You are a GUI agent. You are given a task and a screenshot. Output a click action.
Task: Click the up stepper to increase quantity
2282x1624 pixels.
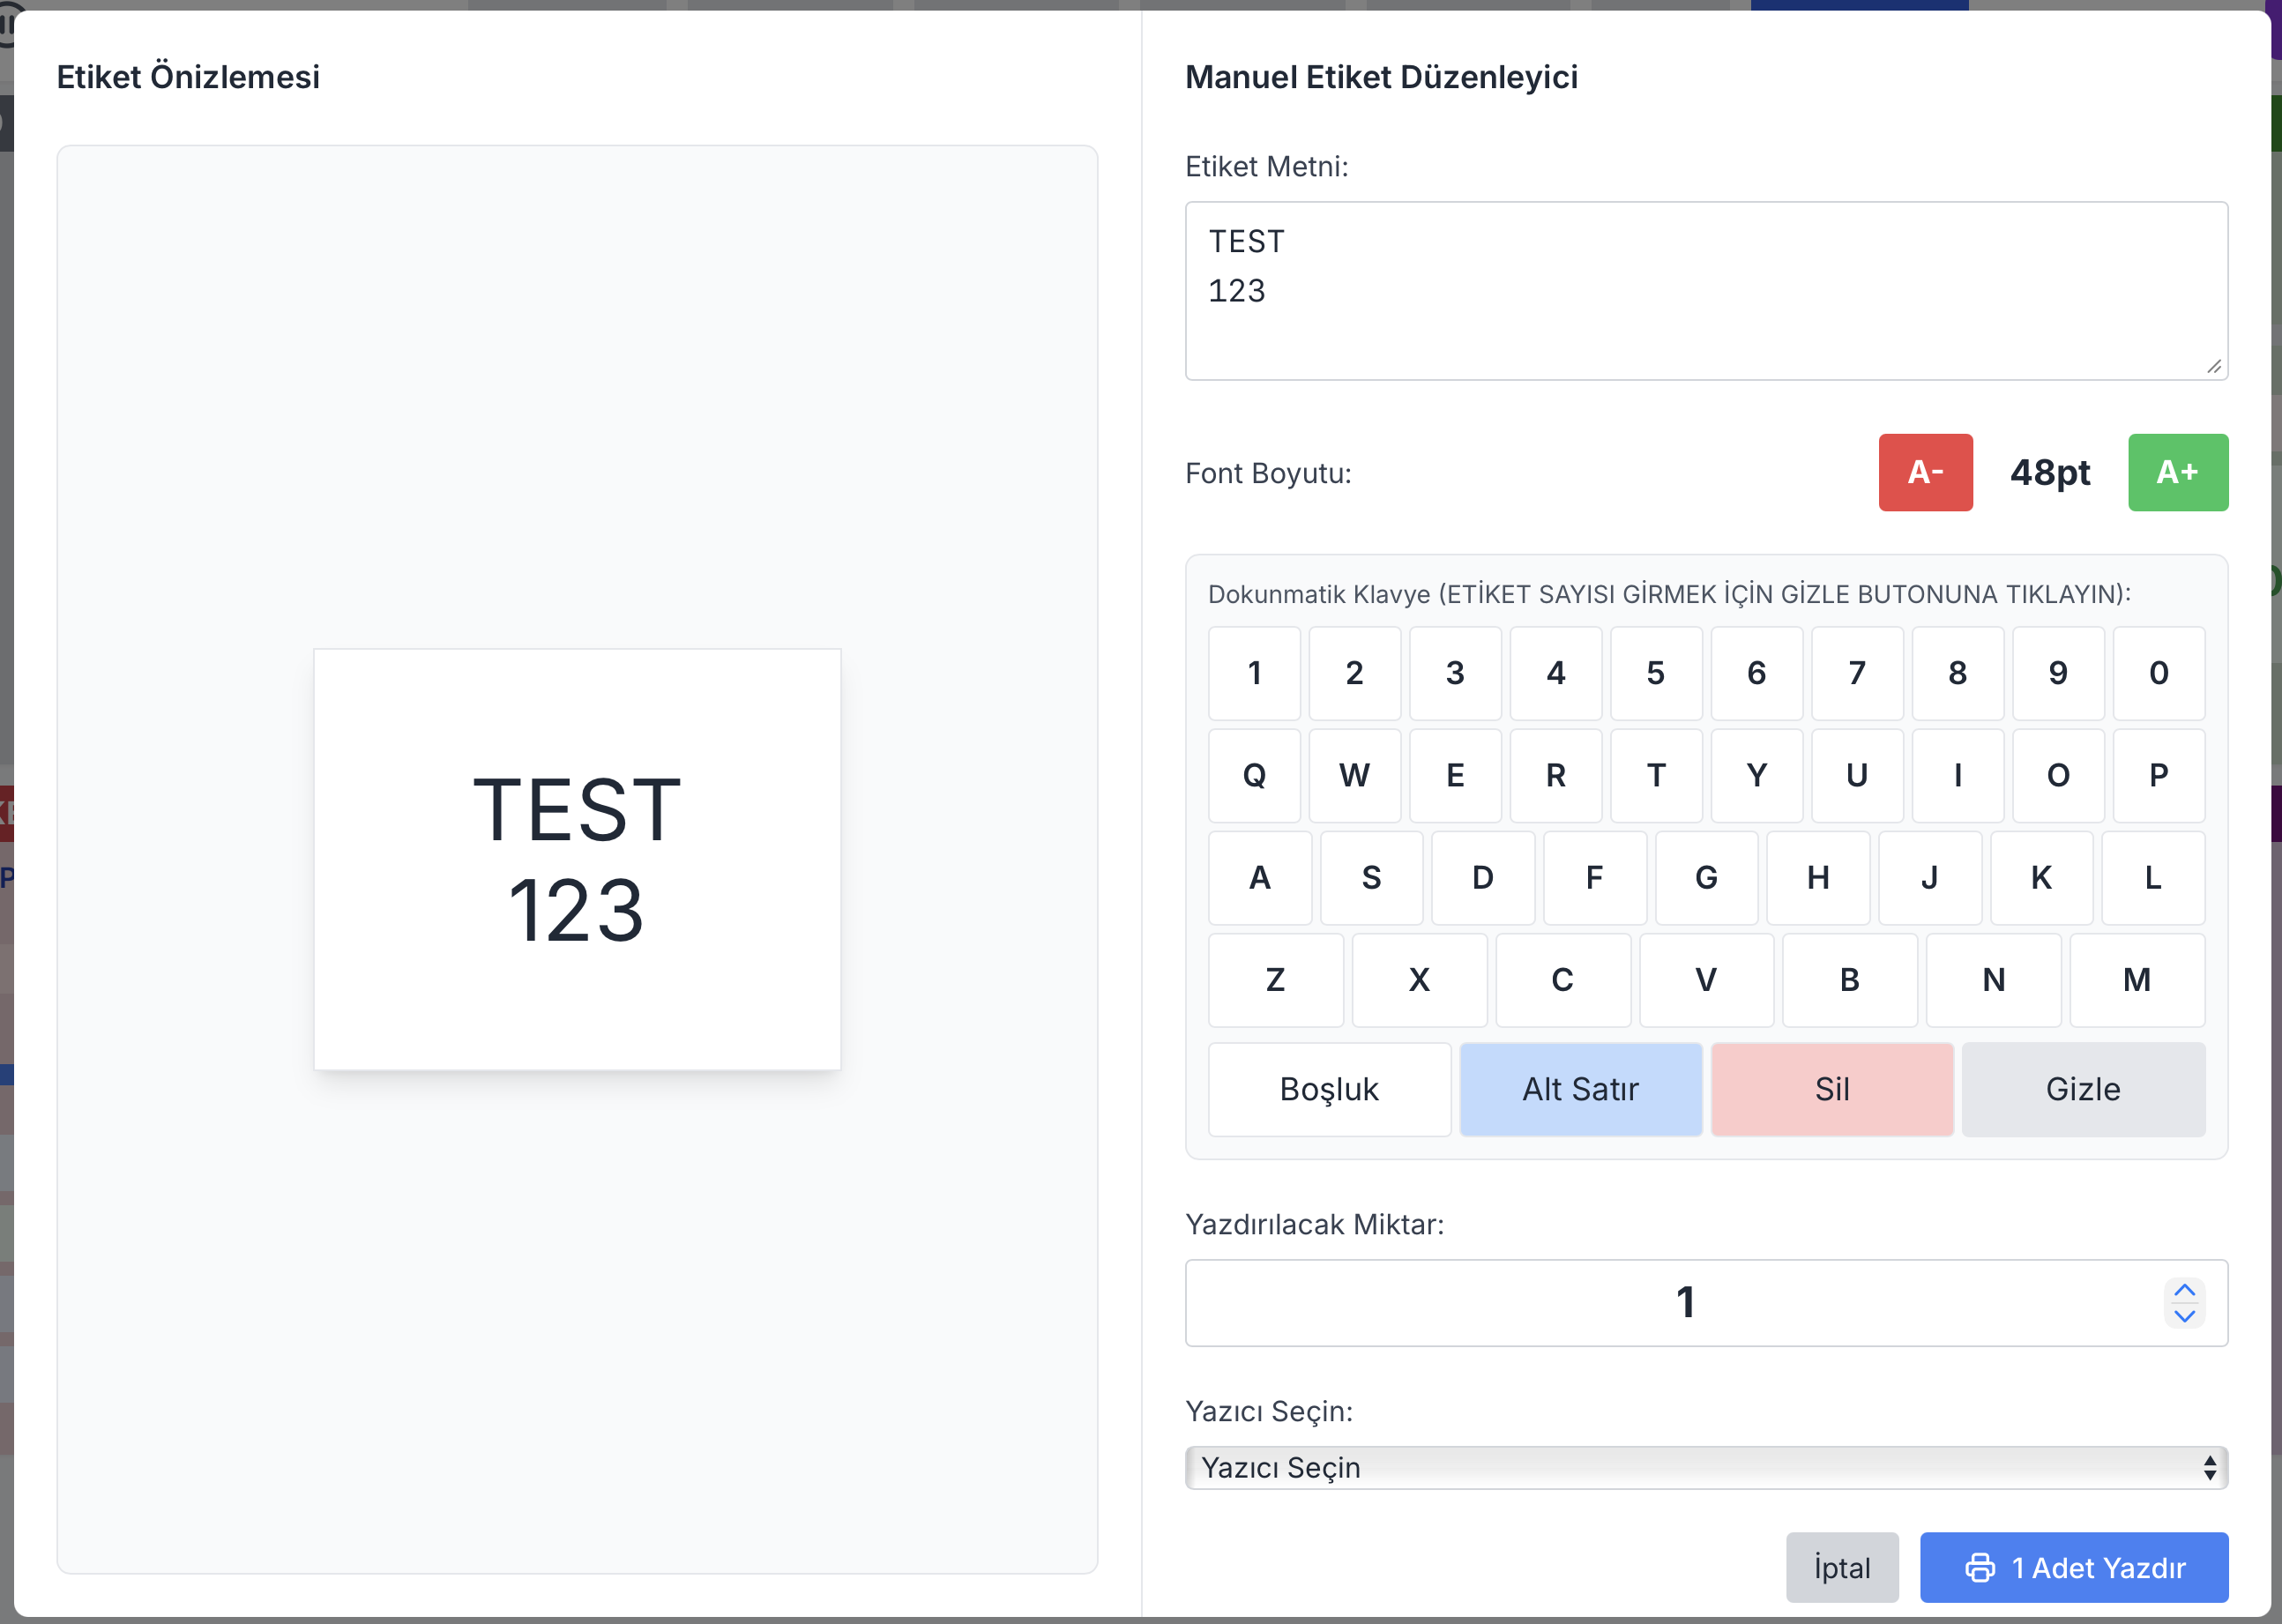(x=2185, y=1290)
